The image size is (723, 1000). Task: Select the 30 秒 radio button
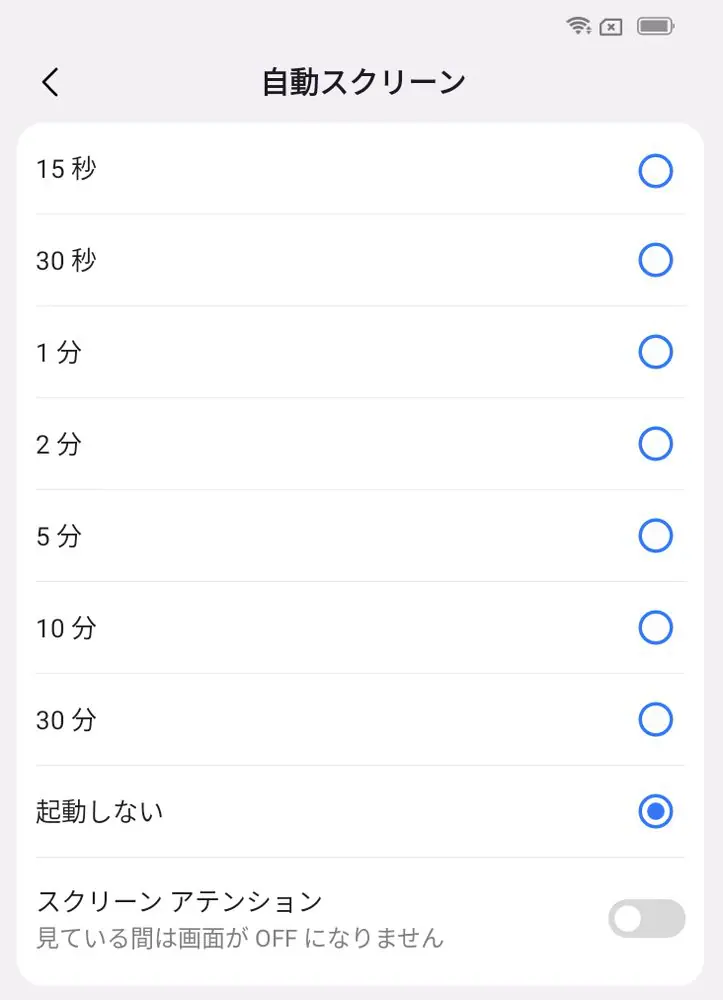click(655, 261)
